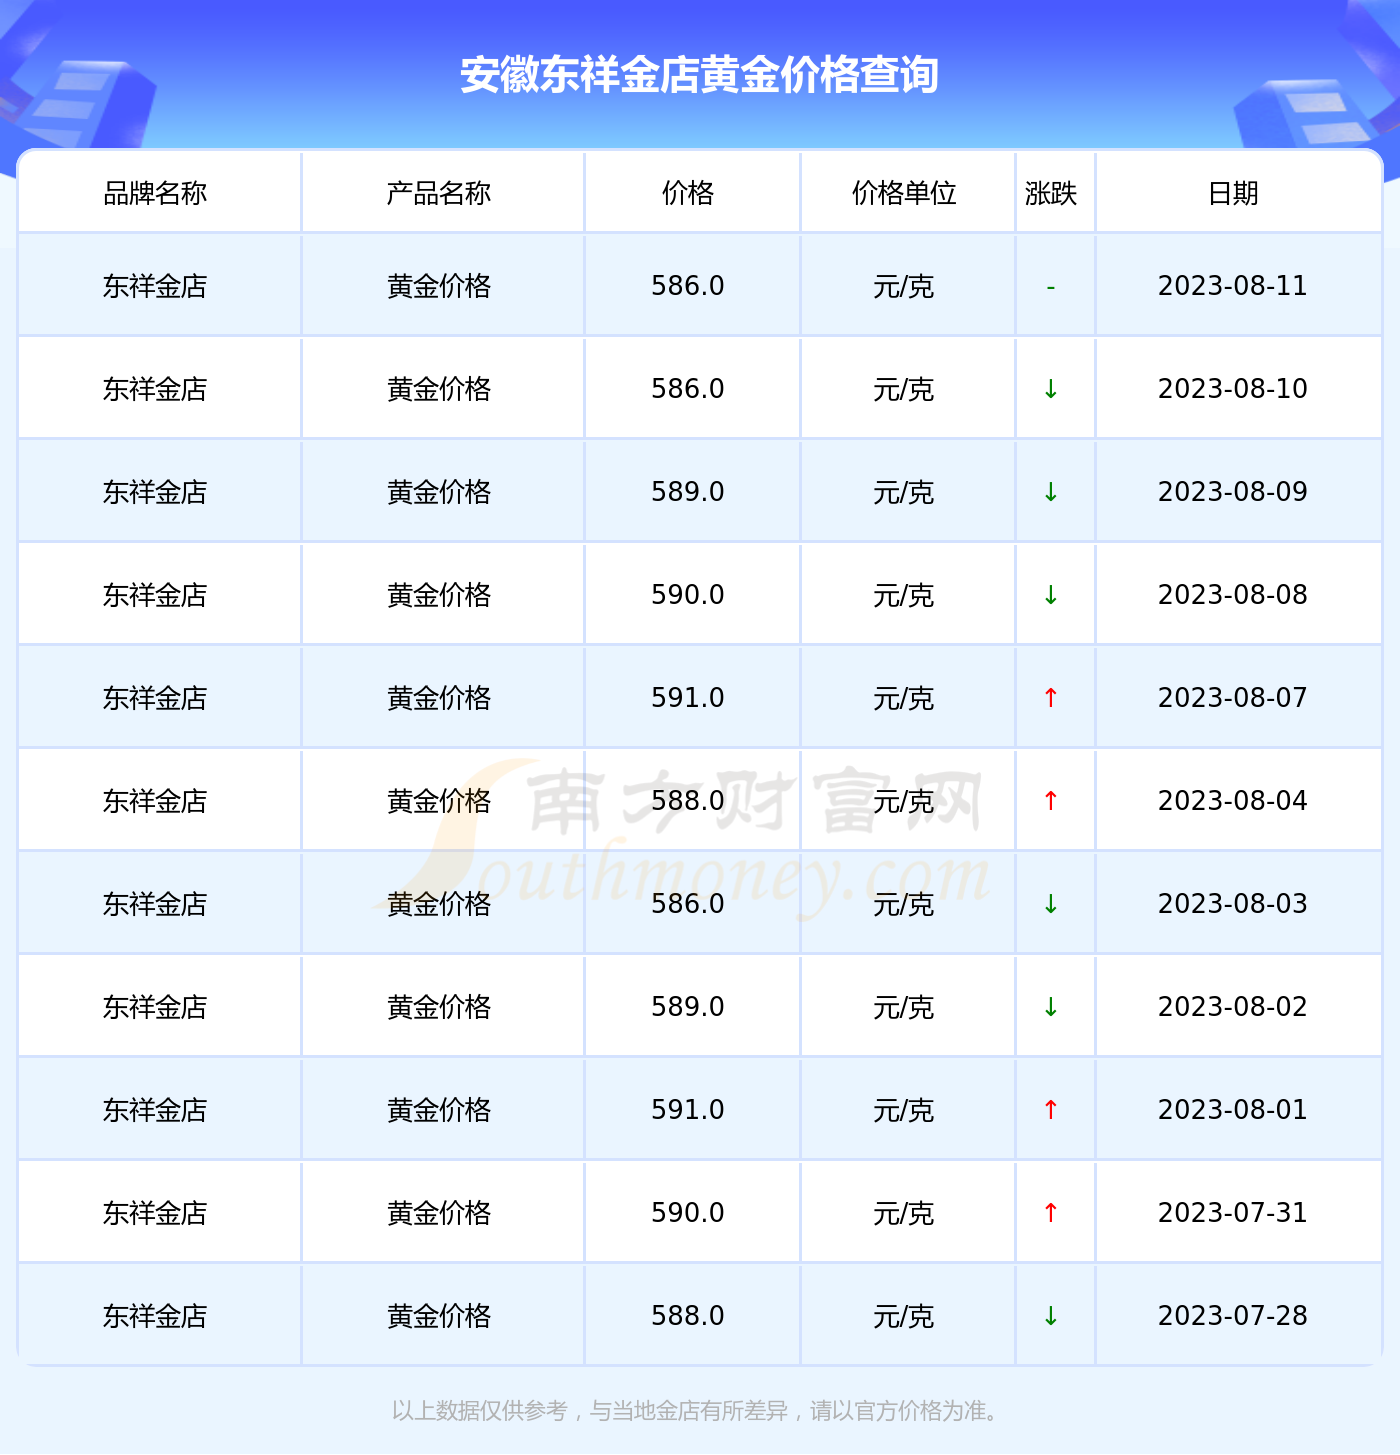Click 元/克 in the 2023-08-07 row
Viewport: 1400px width, 1455px height.
904,699
